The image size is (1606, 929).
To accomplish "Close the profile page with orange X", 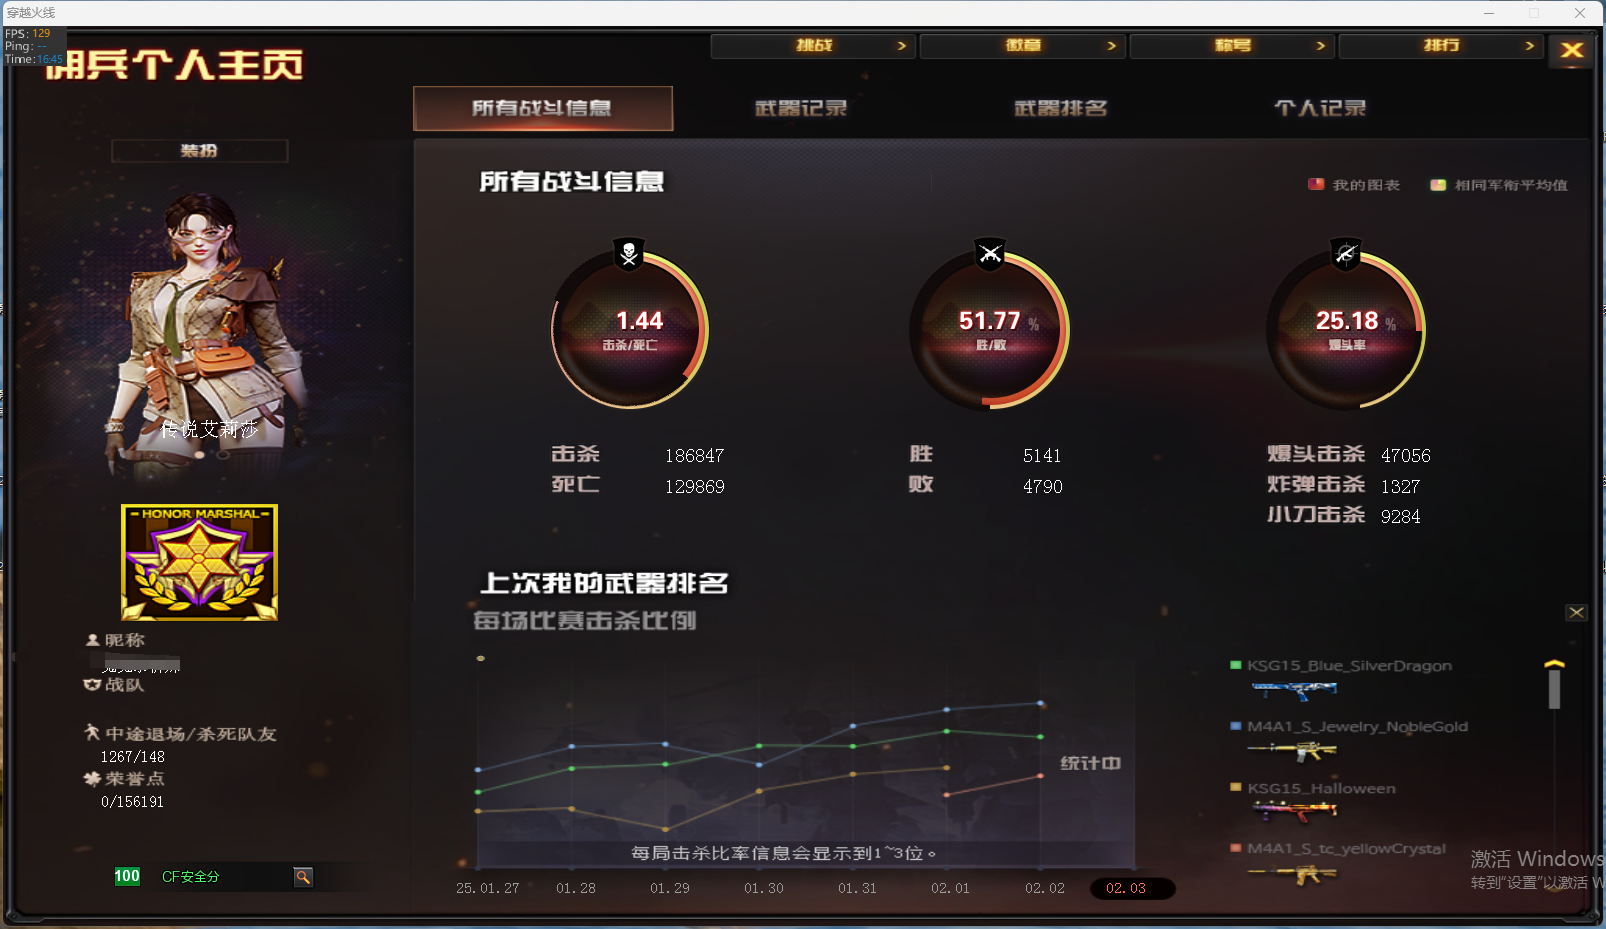I will (x=1572, y=51).
